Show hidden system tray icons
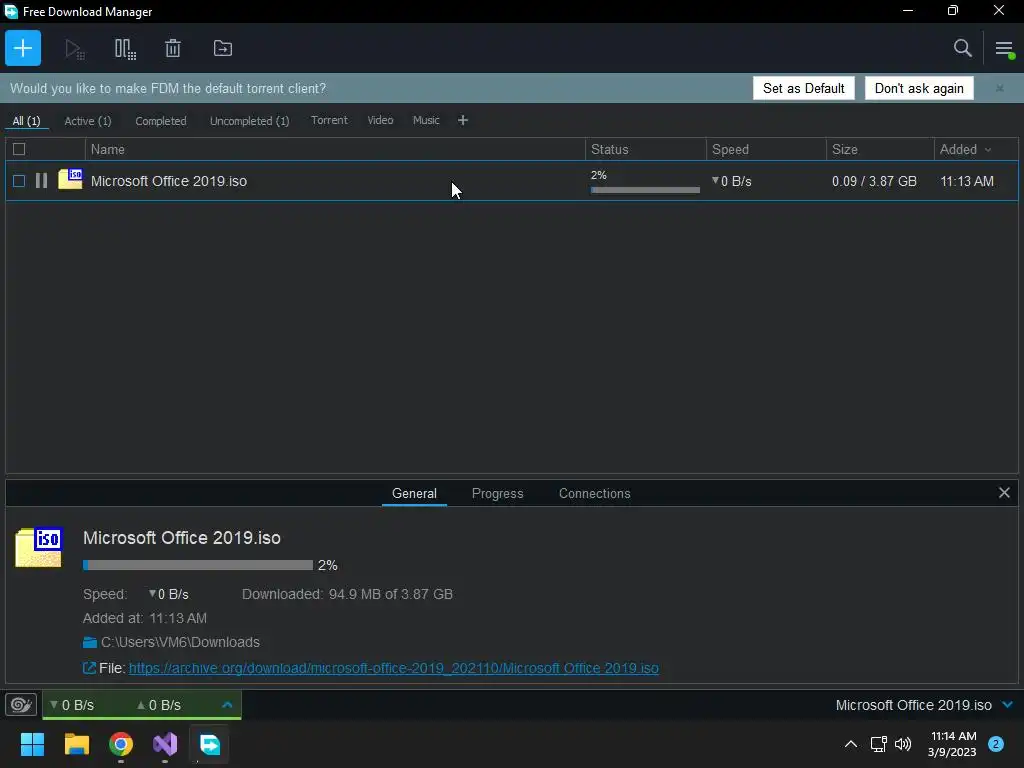The width and height of the screenshot is (1024, 768). coord(850,744)
